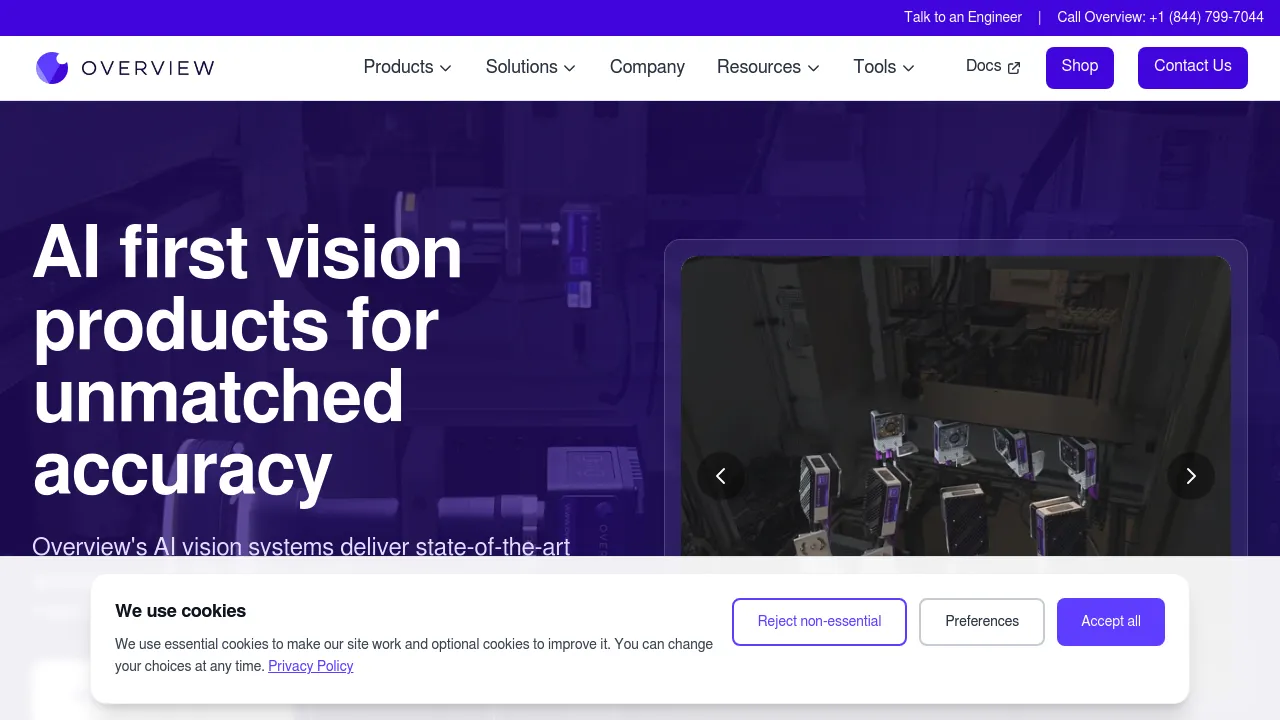Screen dimensions: 1280x720
Task: Open Docs external link icon
Action: (1014, 68)
